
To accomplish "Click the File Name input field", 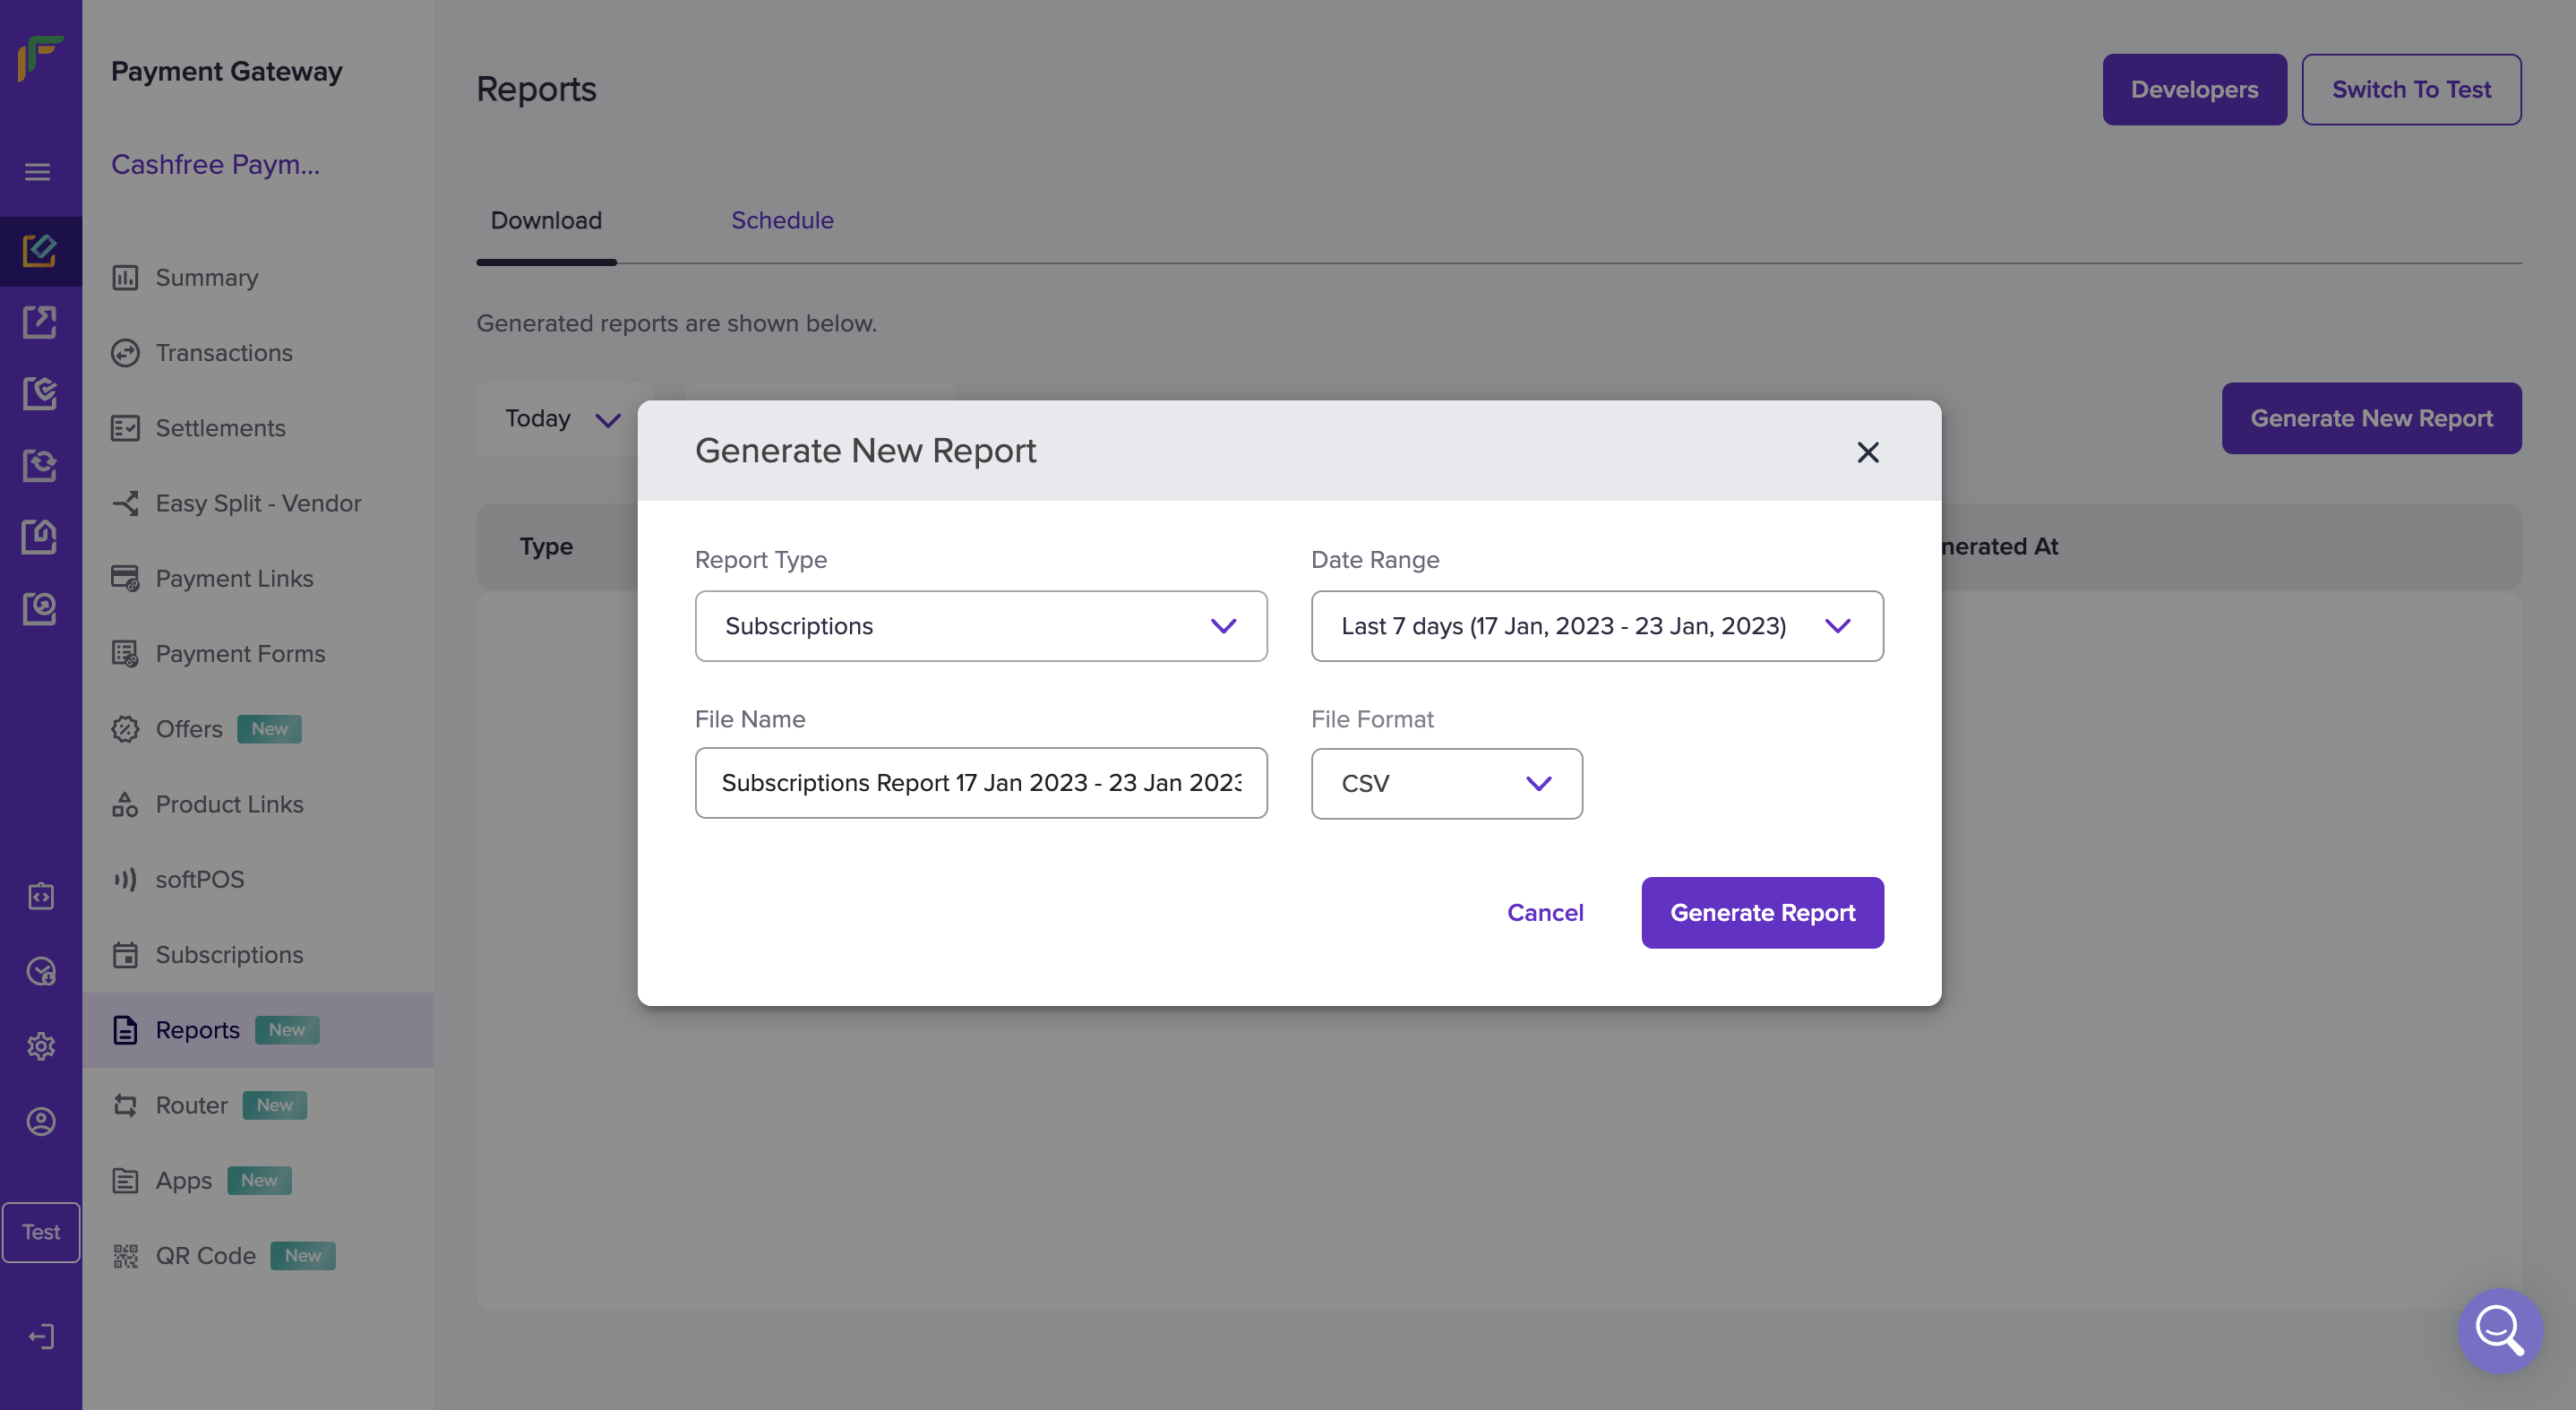I will [980, 782].
